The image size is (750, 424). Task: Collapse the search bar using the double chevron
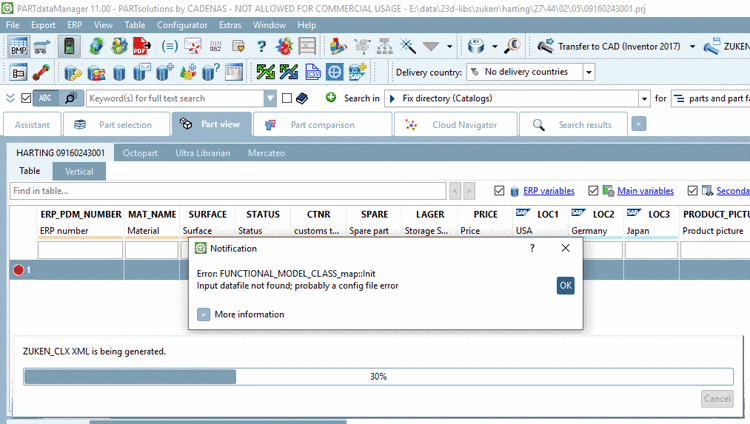tap(11, 98)
